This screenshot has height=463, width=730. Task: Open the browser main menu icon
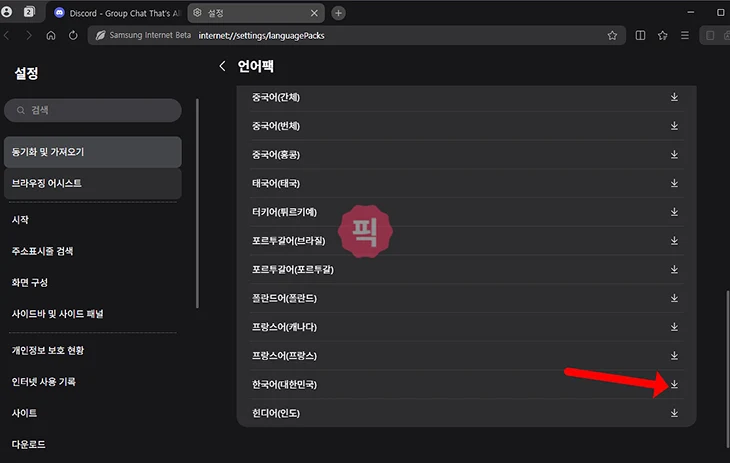coord(685,35)
